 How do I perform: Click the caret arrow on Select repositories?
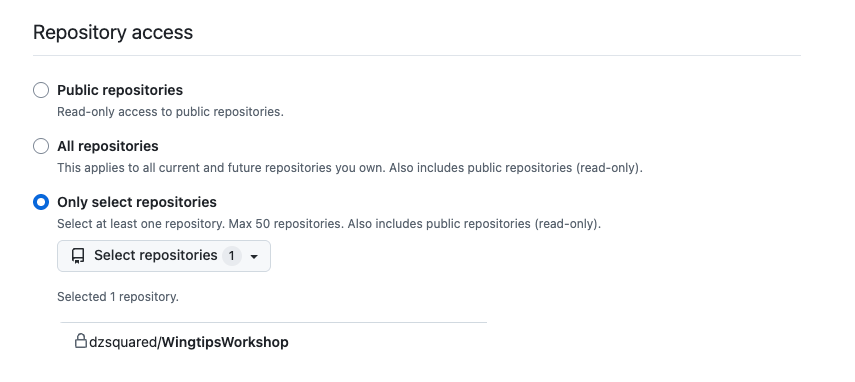coord(254,256)
